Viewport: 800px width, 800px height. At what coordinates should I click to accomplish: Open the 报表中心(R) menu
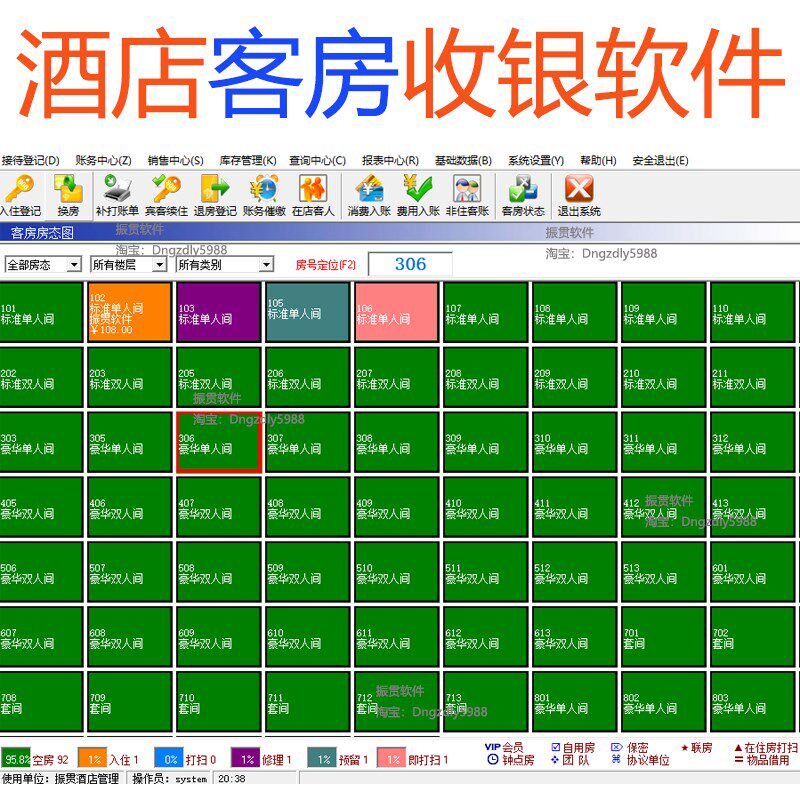[393, 160]
